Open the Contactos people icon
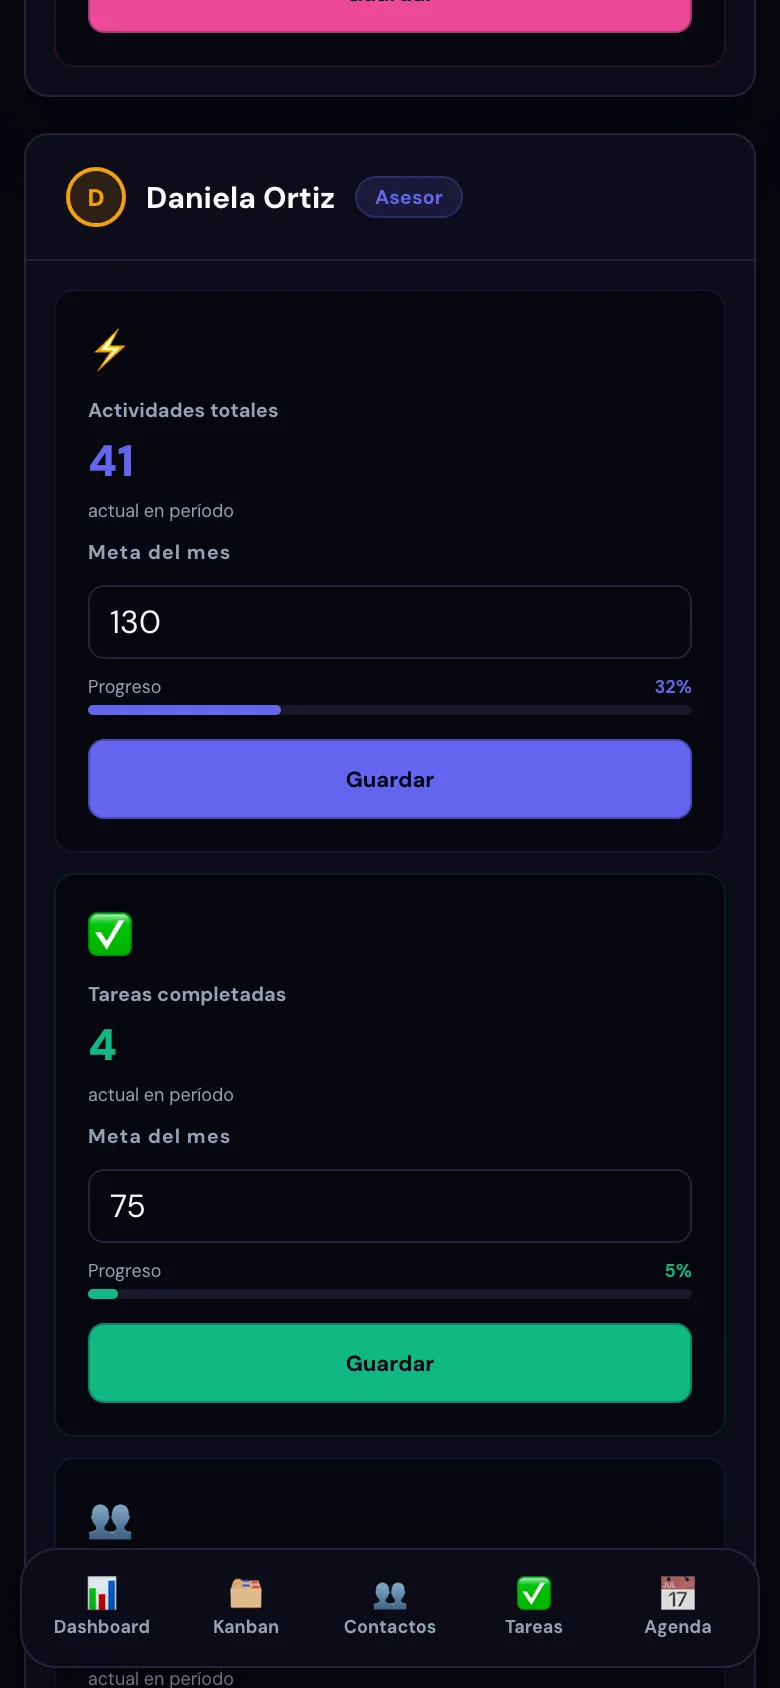The width and height of the screenshot is (780, 1688). click(x=390, y=1593)
